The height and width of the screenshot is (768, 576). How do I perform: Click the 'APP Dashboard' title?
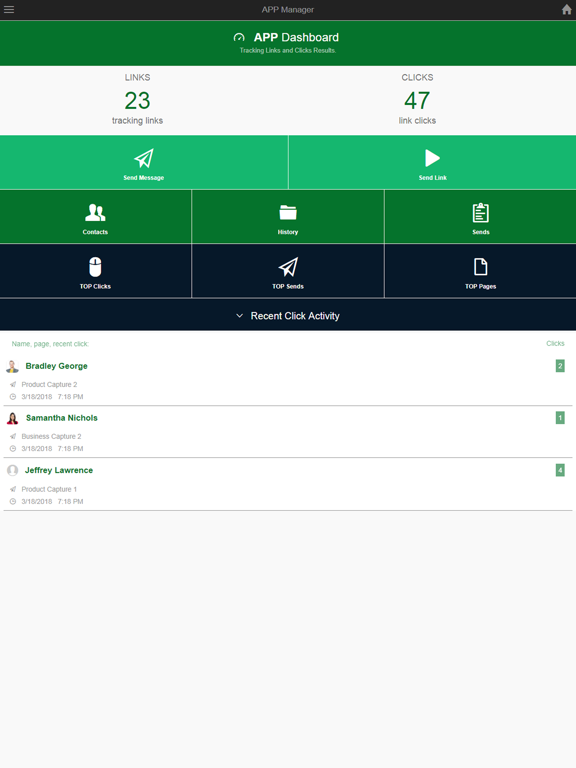[x=296, y=37]
